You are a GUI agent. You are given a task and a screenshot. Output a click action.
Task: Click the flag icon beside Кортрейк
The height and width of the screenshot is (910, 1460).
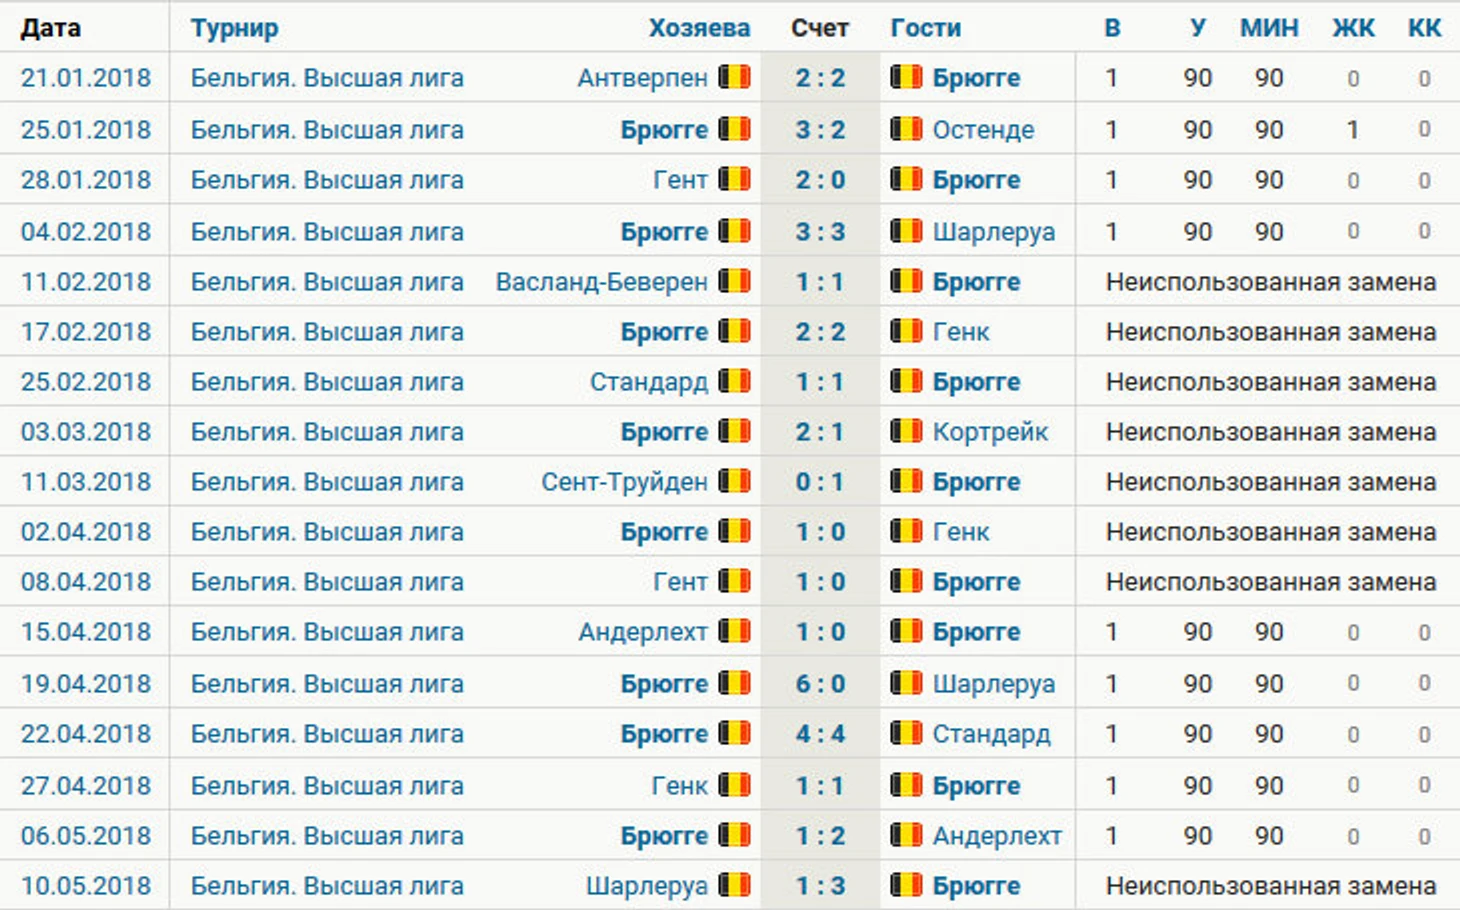[x=906, y=431]
